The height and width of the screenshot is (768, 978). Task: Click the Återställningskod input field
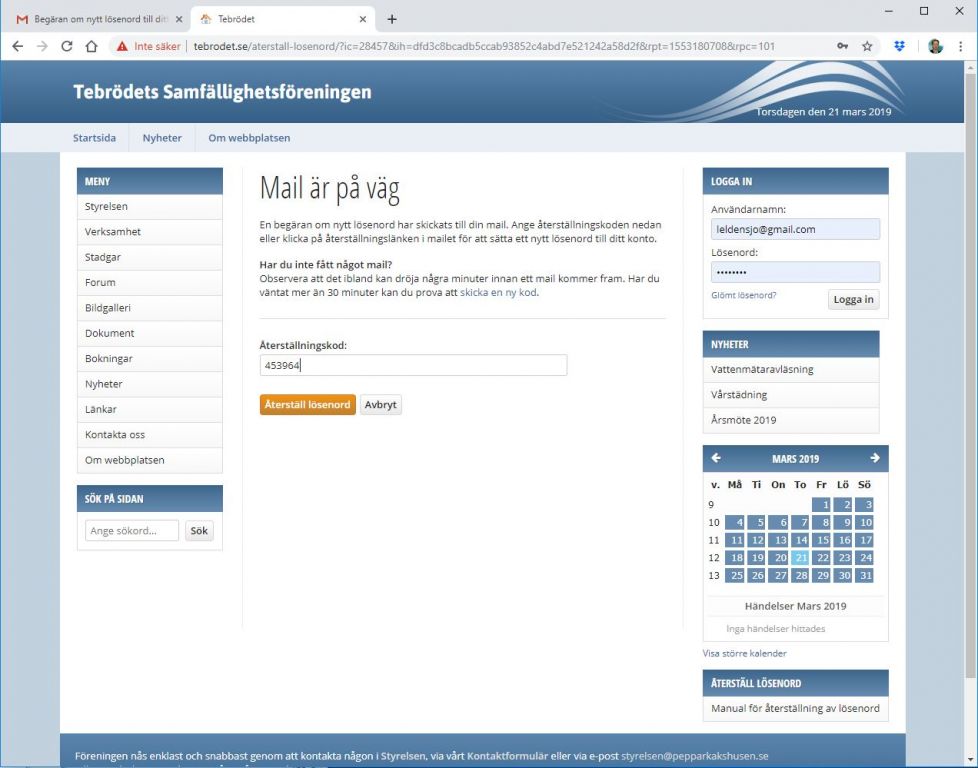point(413,366)
